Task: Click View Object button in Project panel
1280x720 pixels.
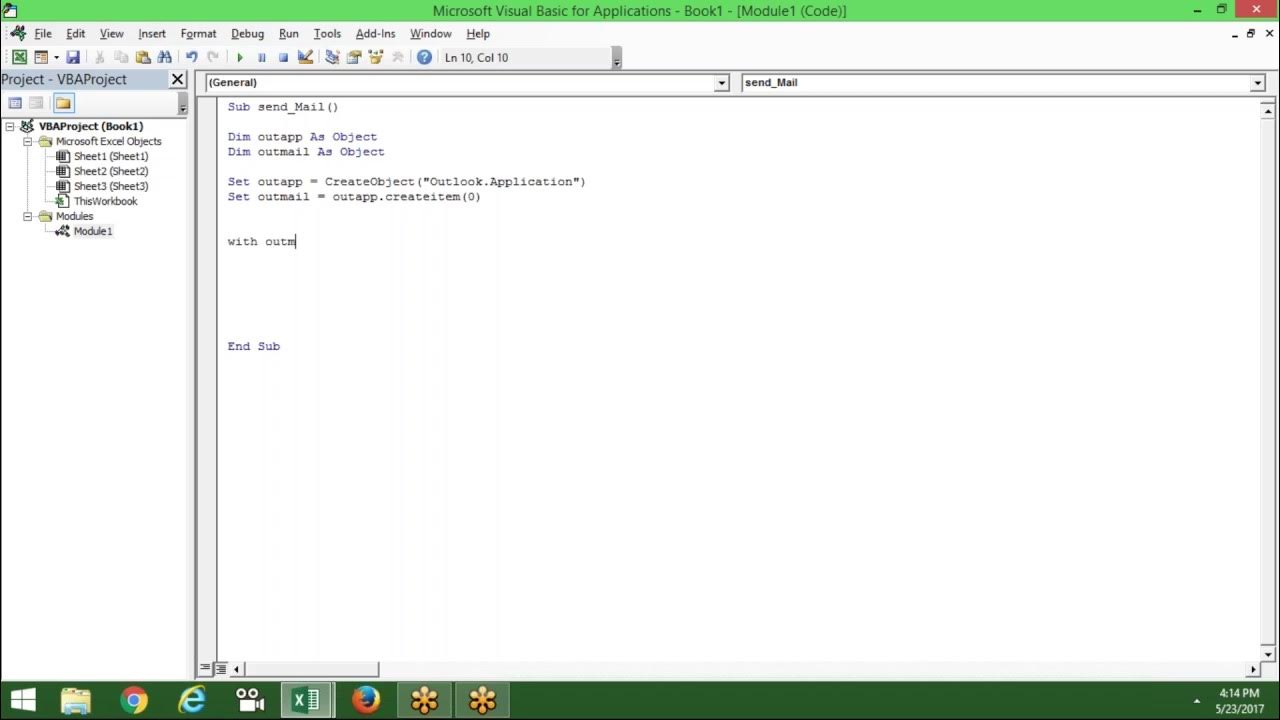Action: pyautogui.click(x=37, y=103)
